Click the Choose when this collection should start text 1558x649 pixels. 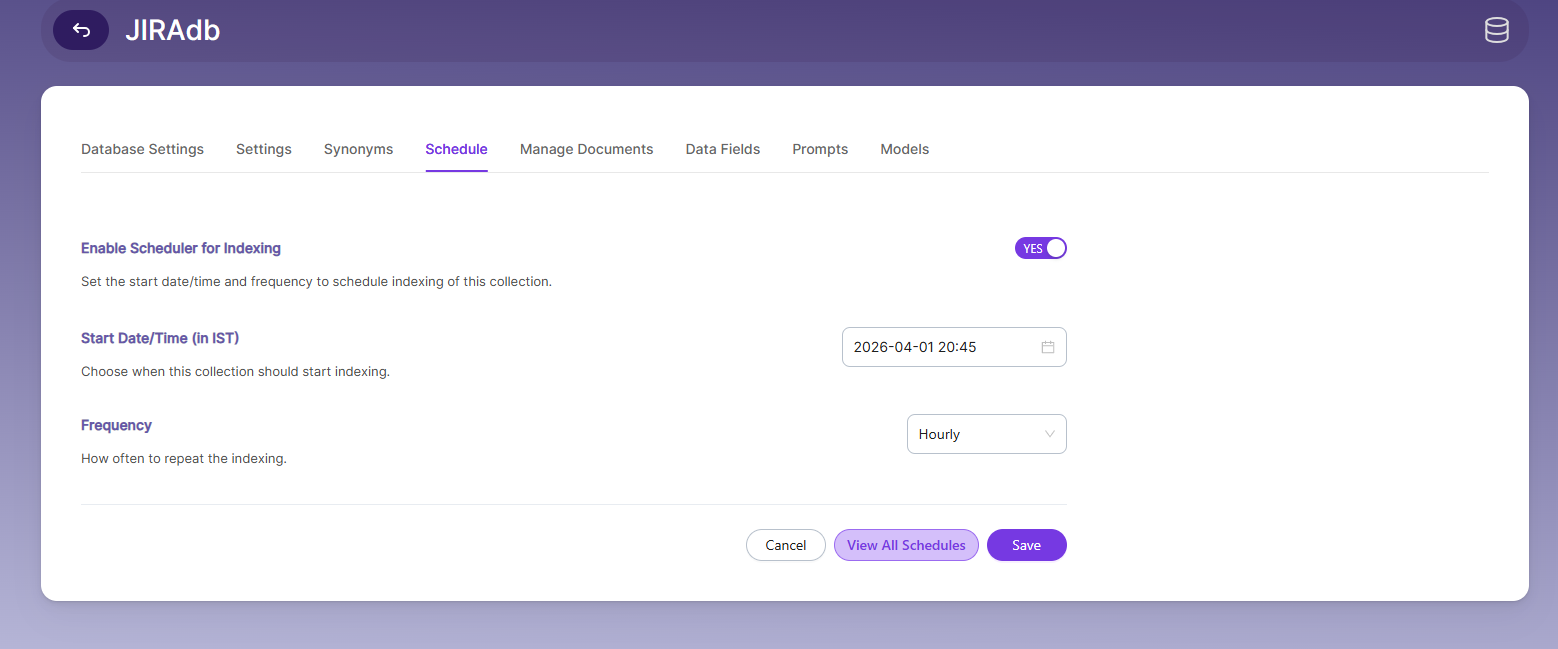(235, 371)
